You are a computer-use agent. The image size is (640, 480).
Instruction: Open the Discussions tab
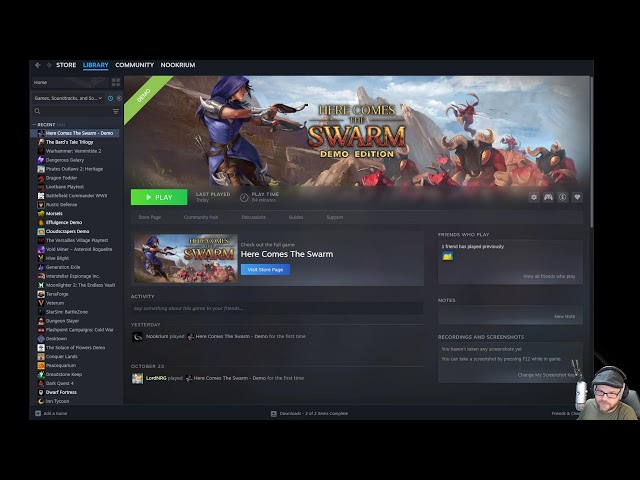[253, 217]
